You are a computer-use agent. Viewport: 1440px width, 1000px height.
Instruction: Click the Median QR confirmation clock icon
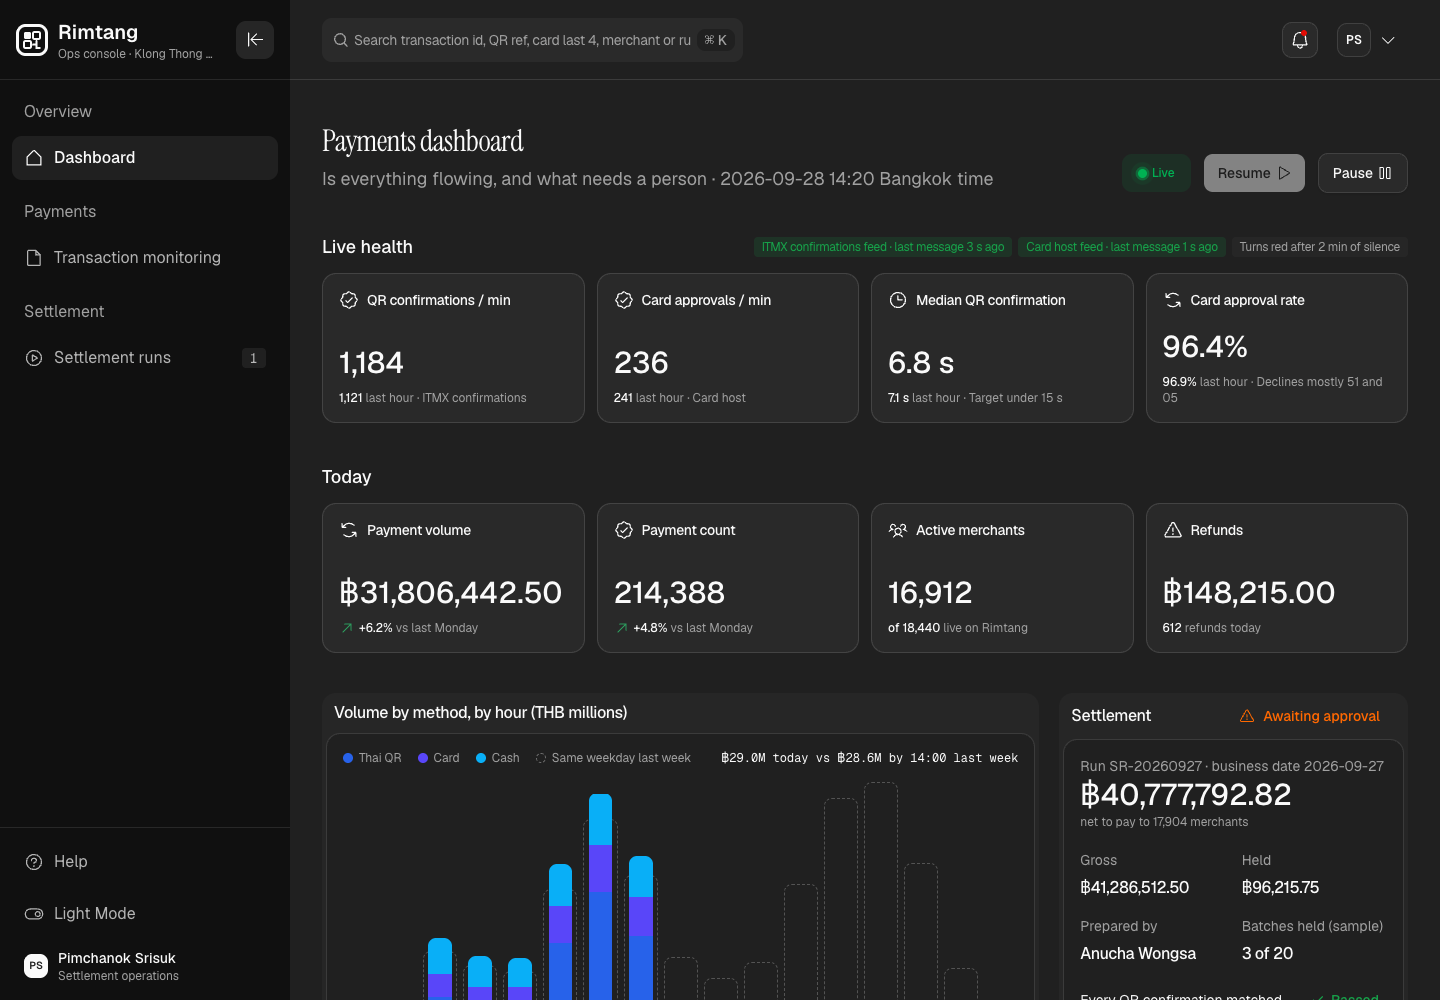(x=898, y=300)
